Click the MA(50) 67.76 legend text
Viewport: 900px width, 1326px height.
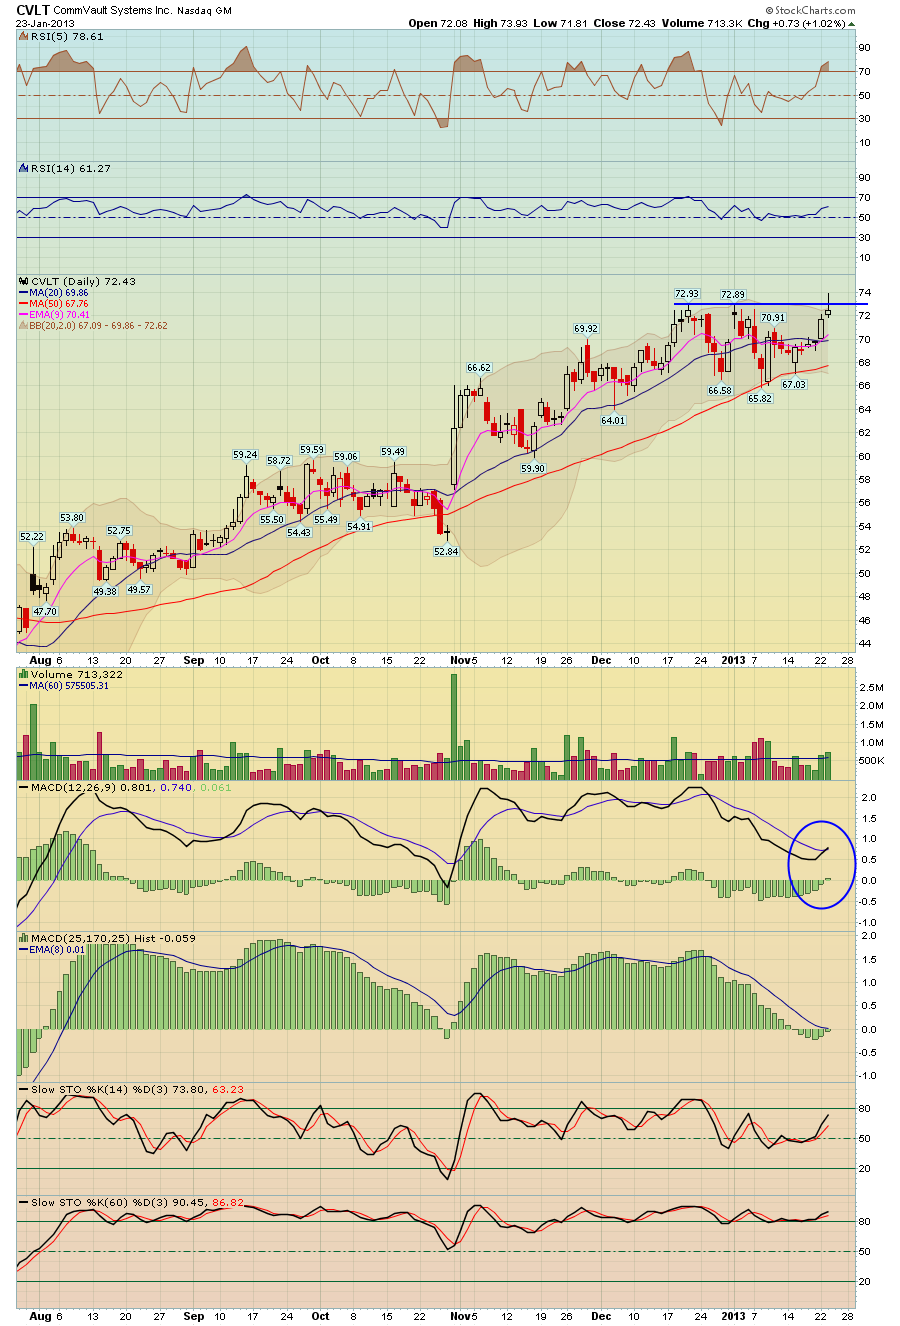tap(59, 303)
